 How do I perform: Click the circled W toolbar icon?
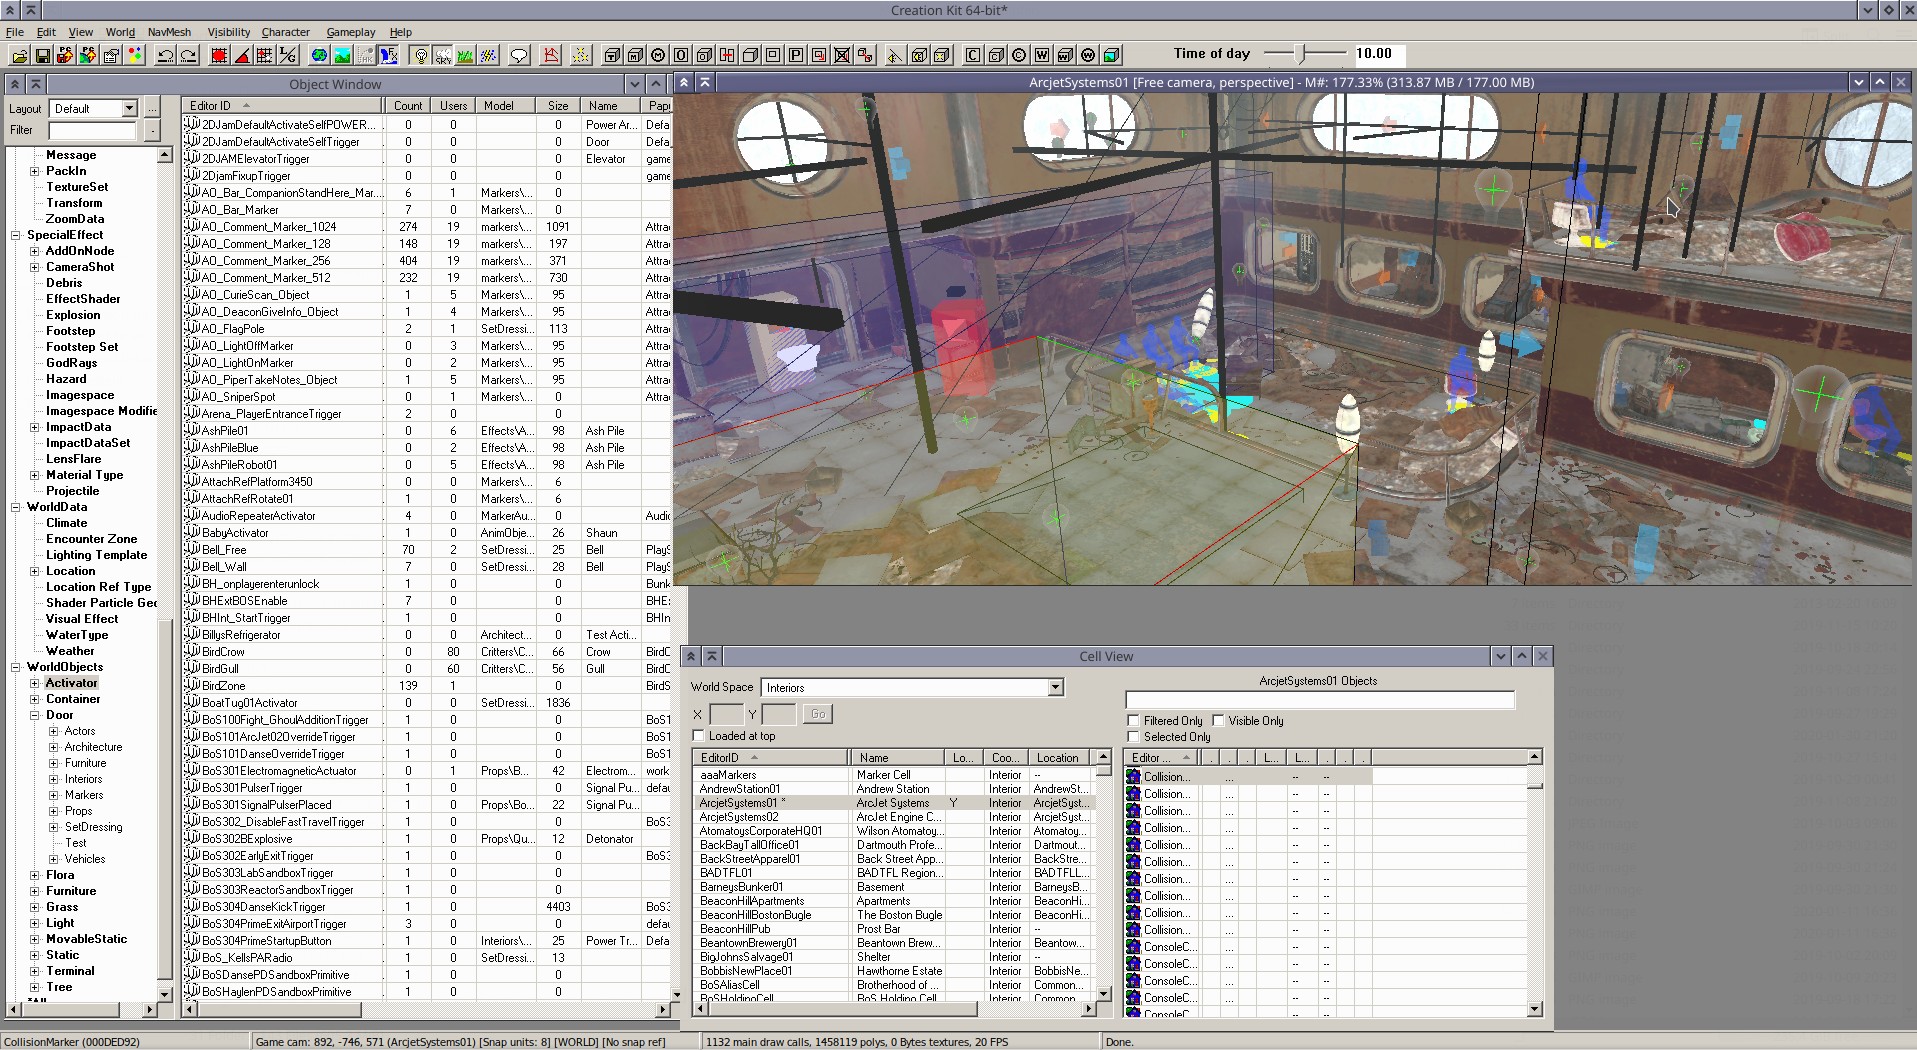[x=1088, y=55]
